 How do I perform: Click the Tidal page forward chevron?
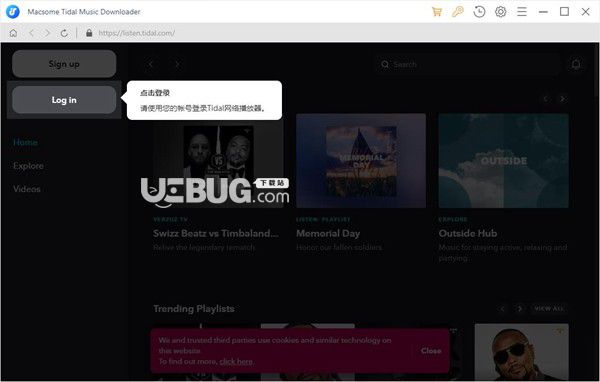click(x=178, y=64)
